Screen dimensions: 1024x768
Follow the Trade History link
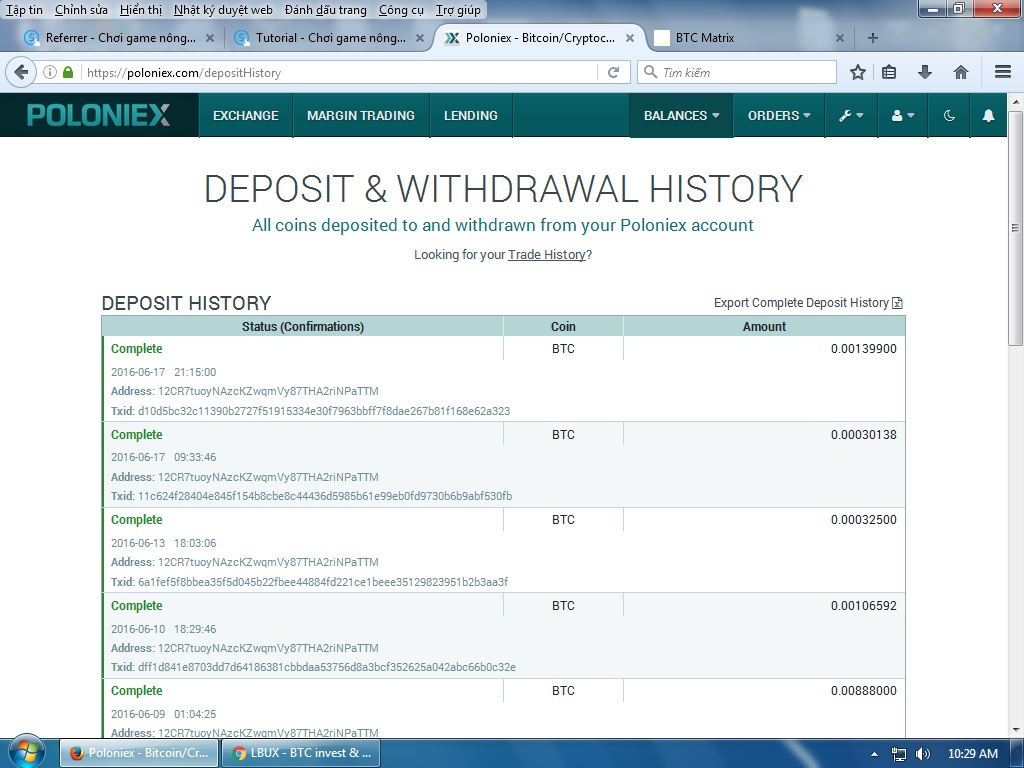547,255
